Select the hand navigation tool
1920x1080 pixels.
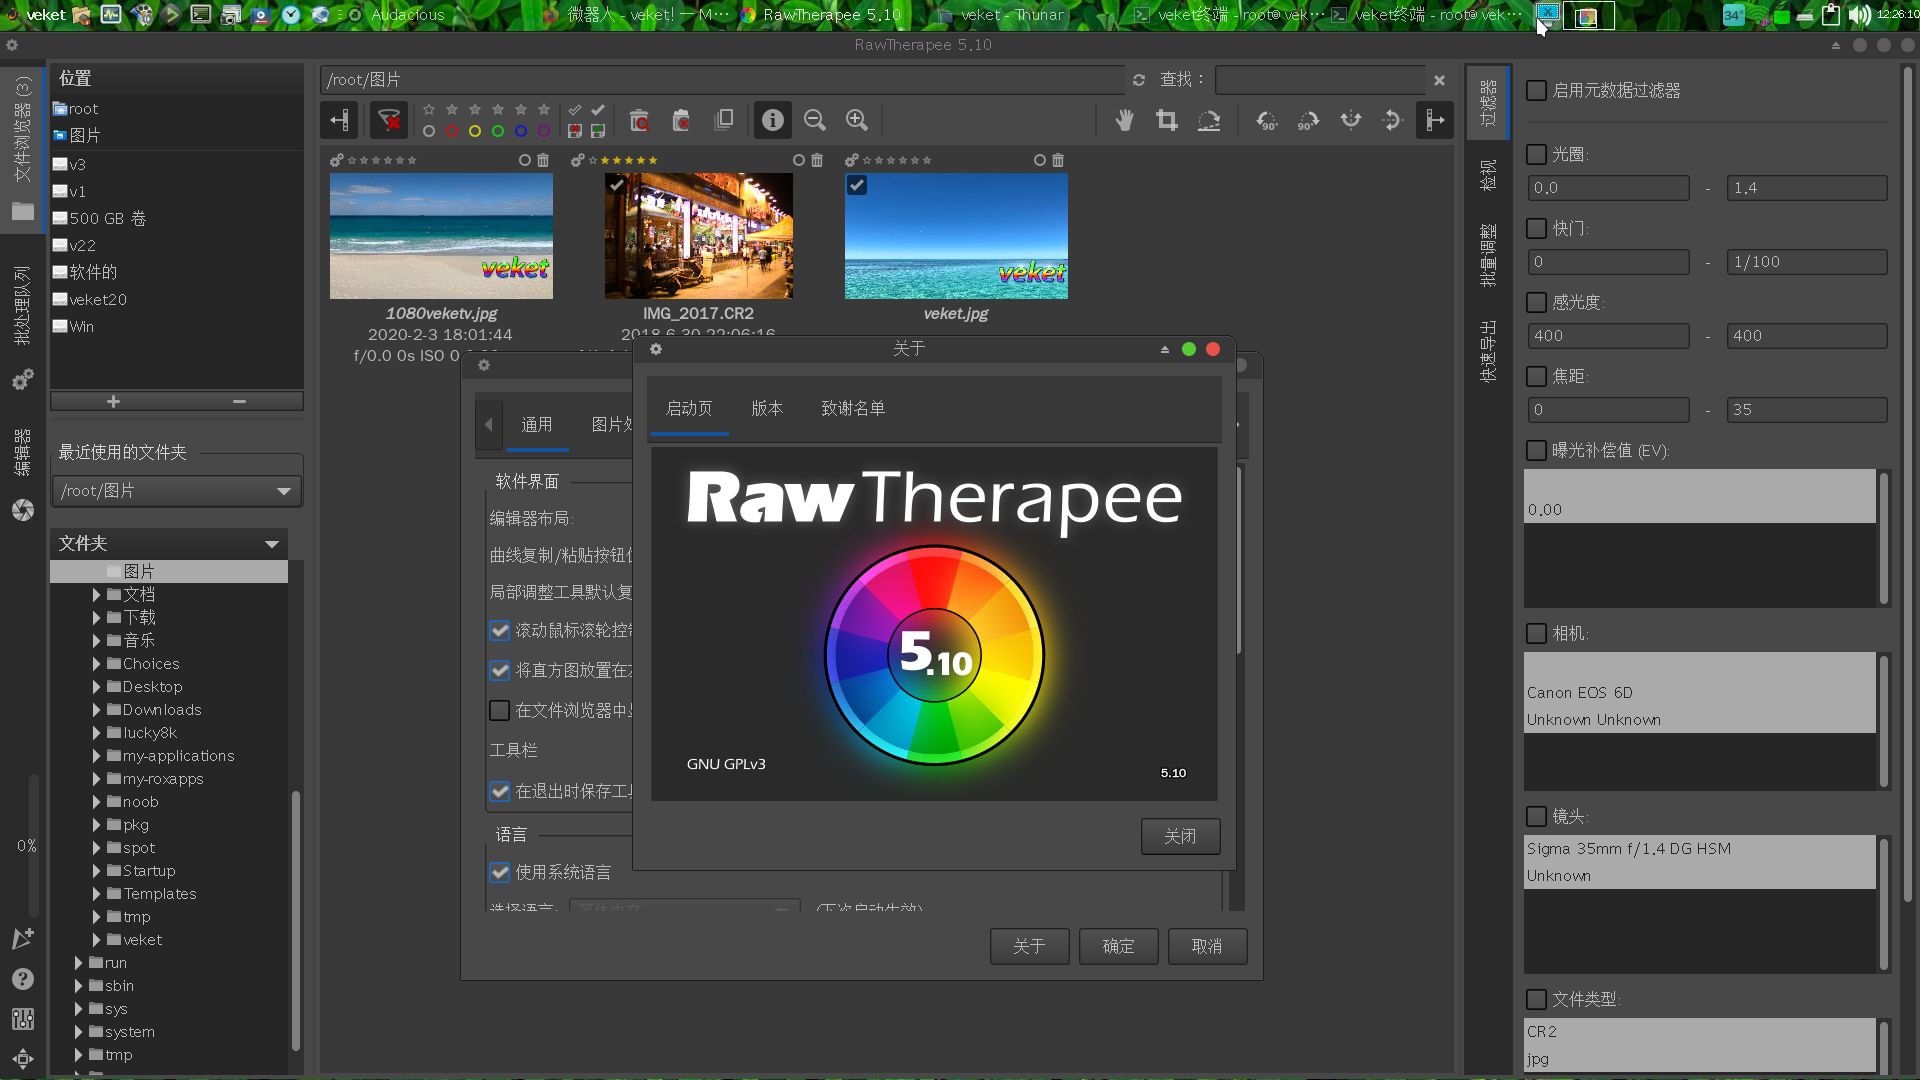(x=1125, y=121)
